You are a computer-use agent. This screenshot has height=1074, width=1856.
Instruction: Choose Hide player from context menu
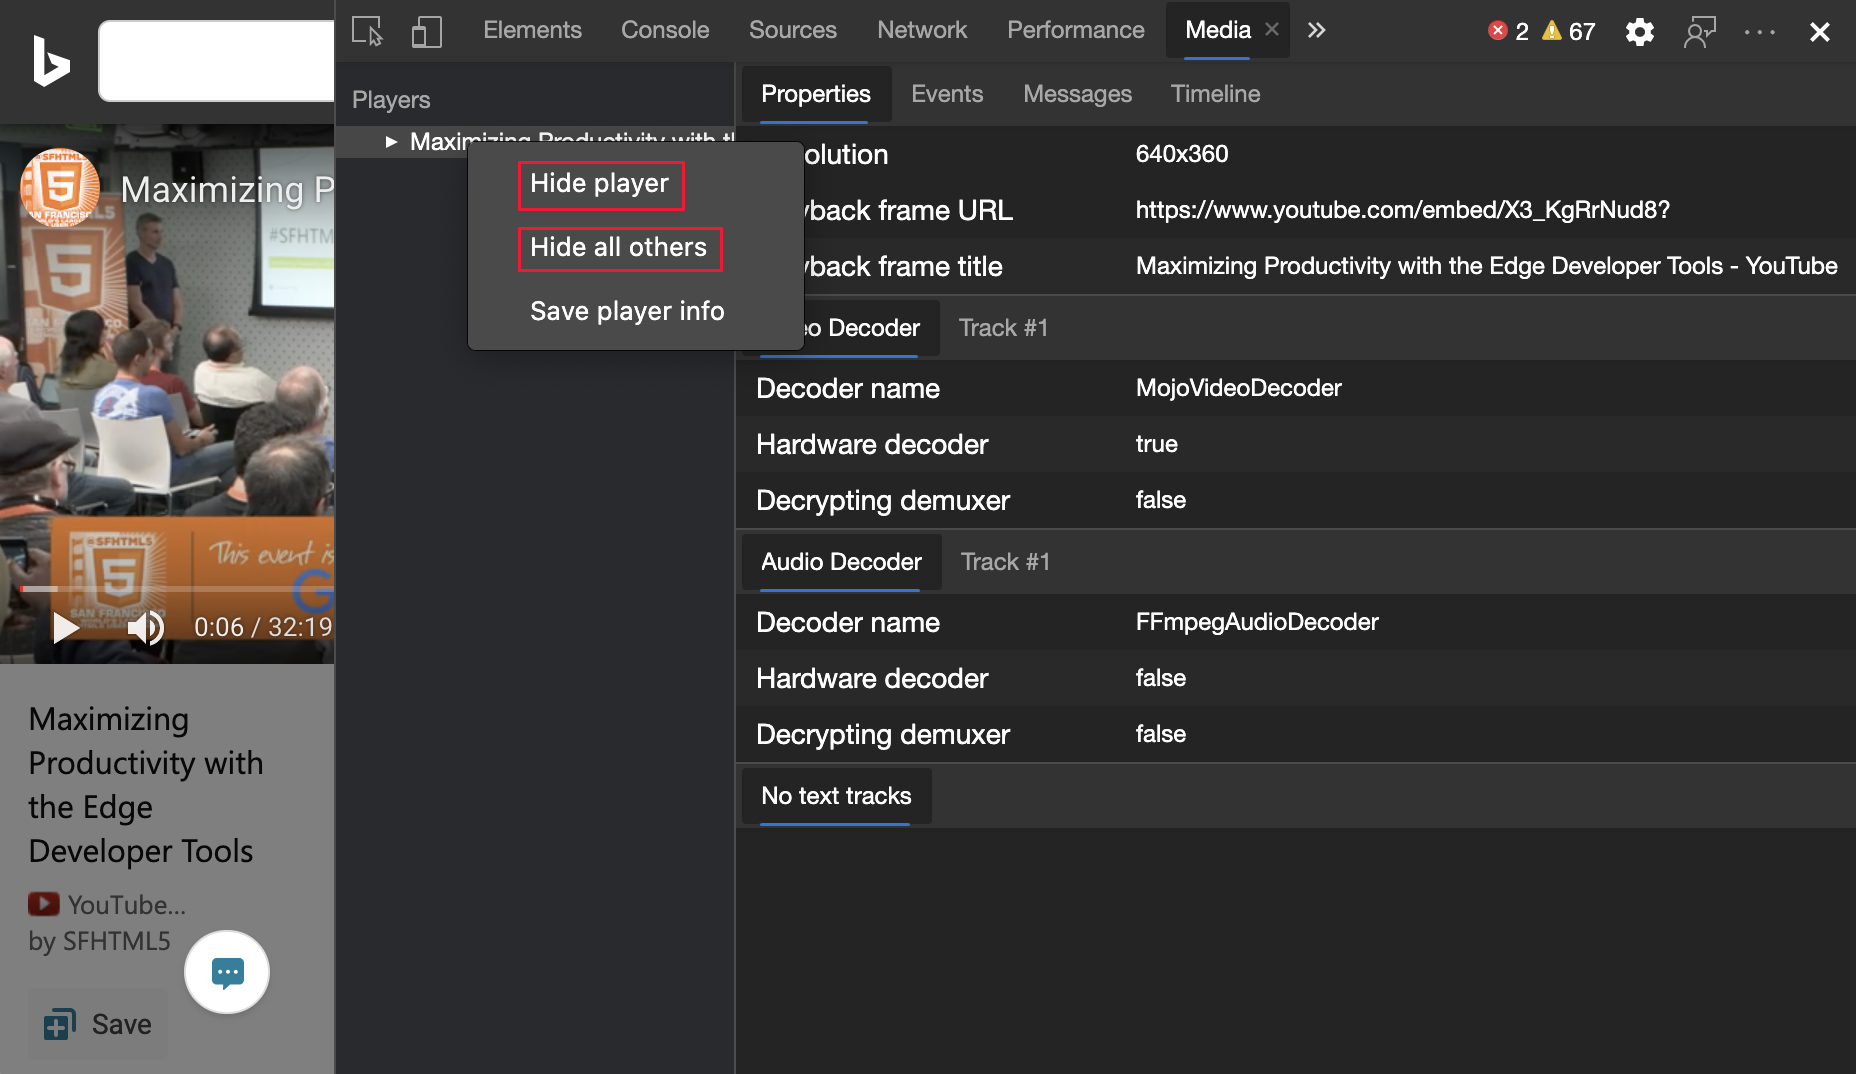pyautogui.click(x=600, y=184)
